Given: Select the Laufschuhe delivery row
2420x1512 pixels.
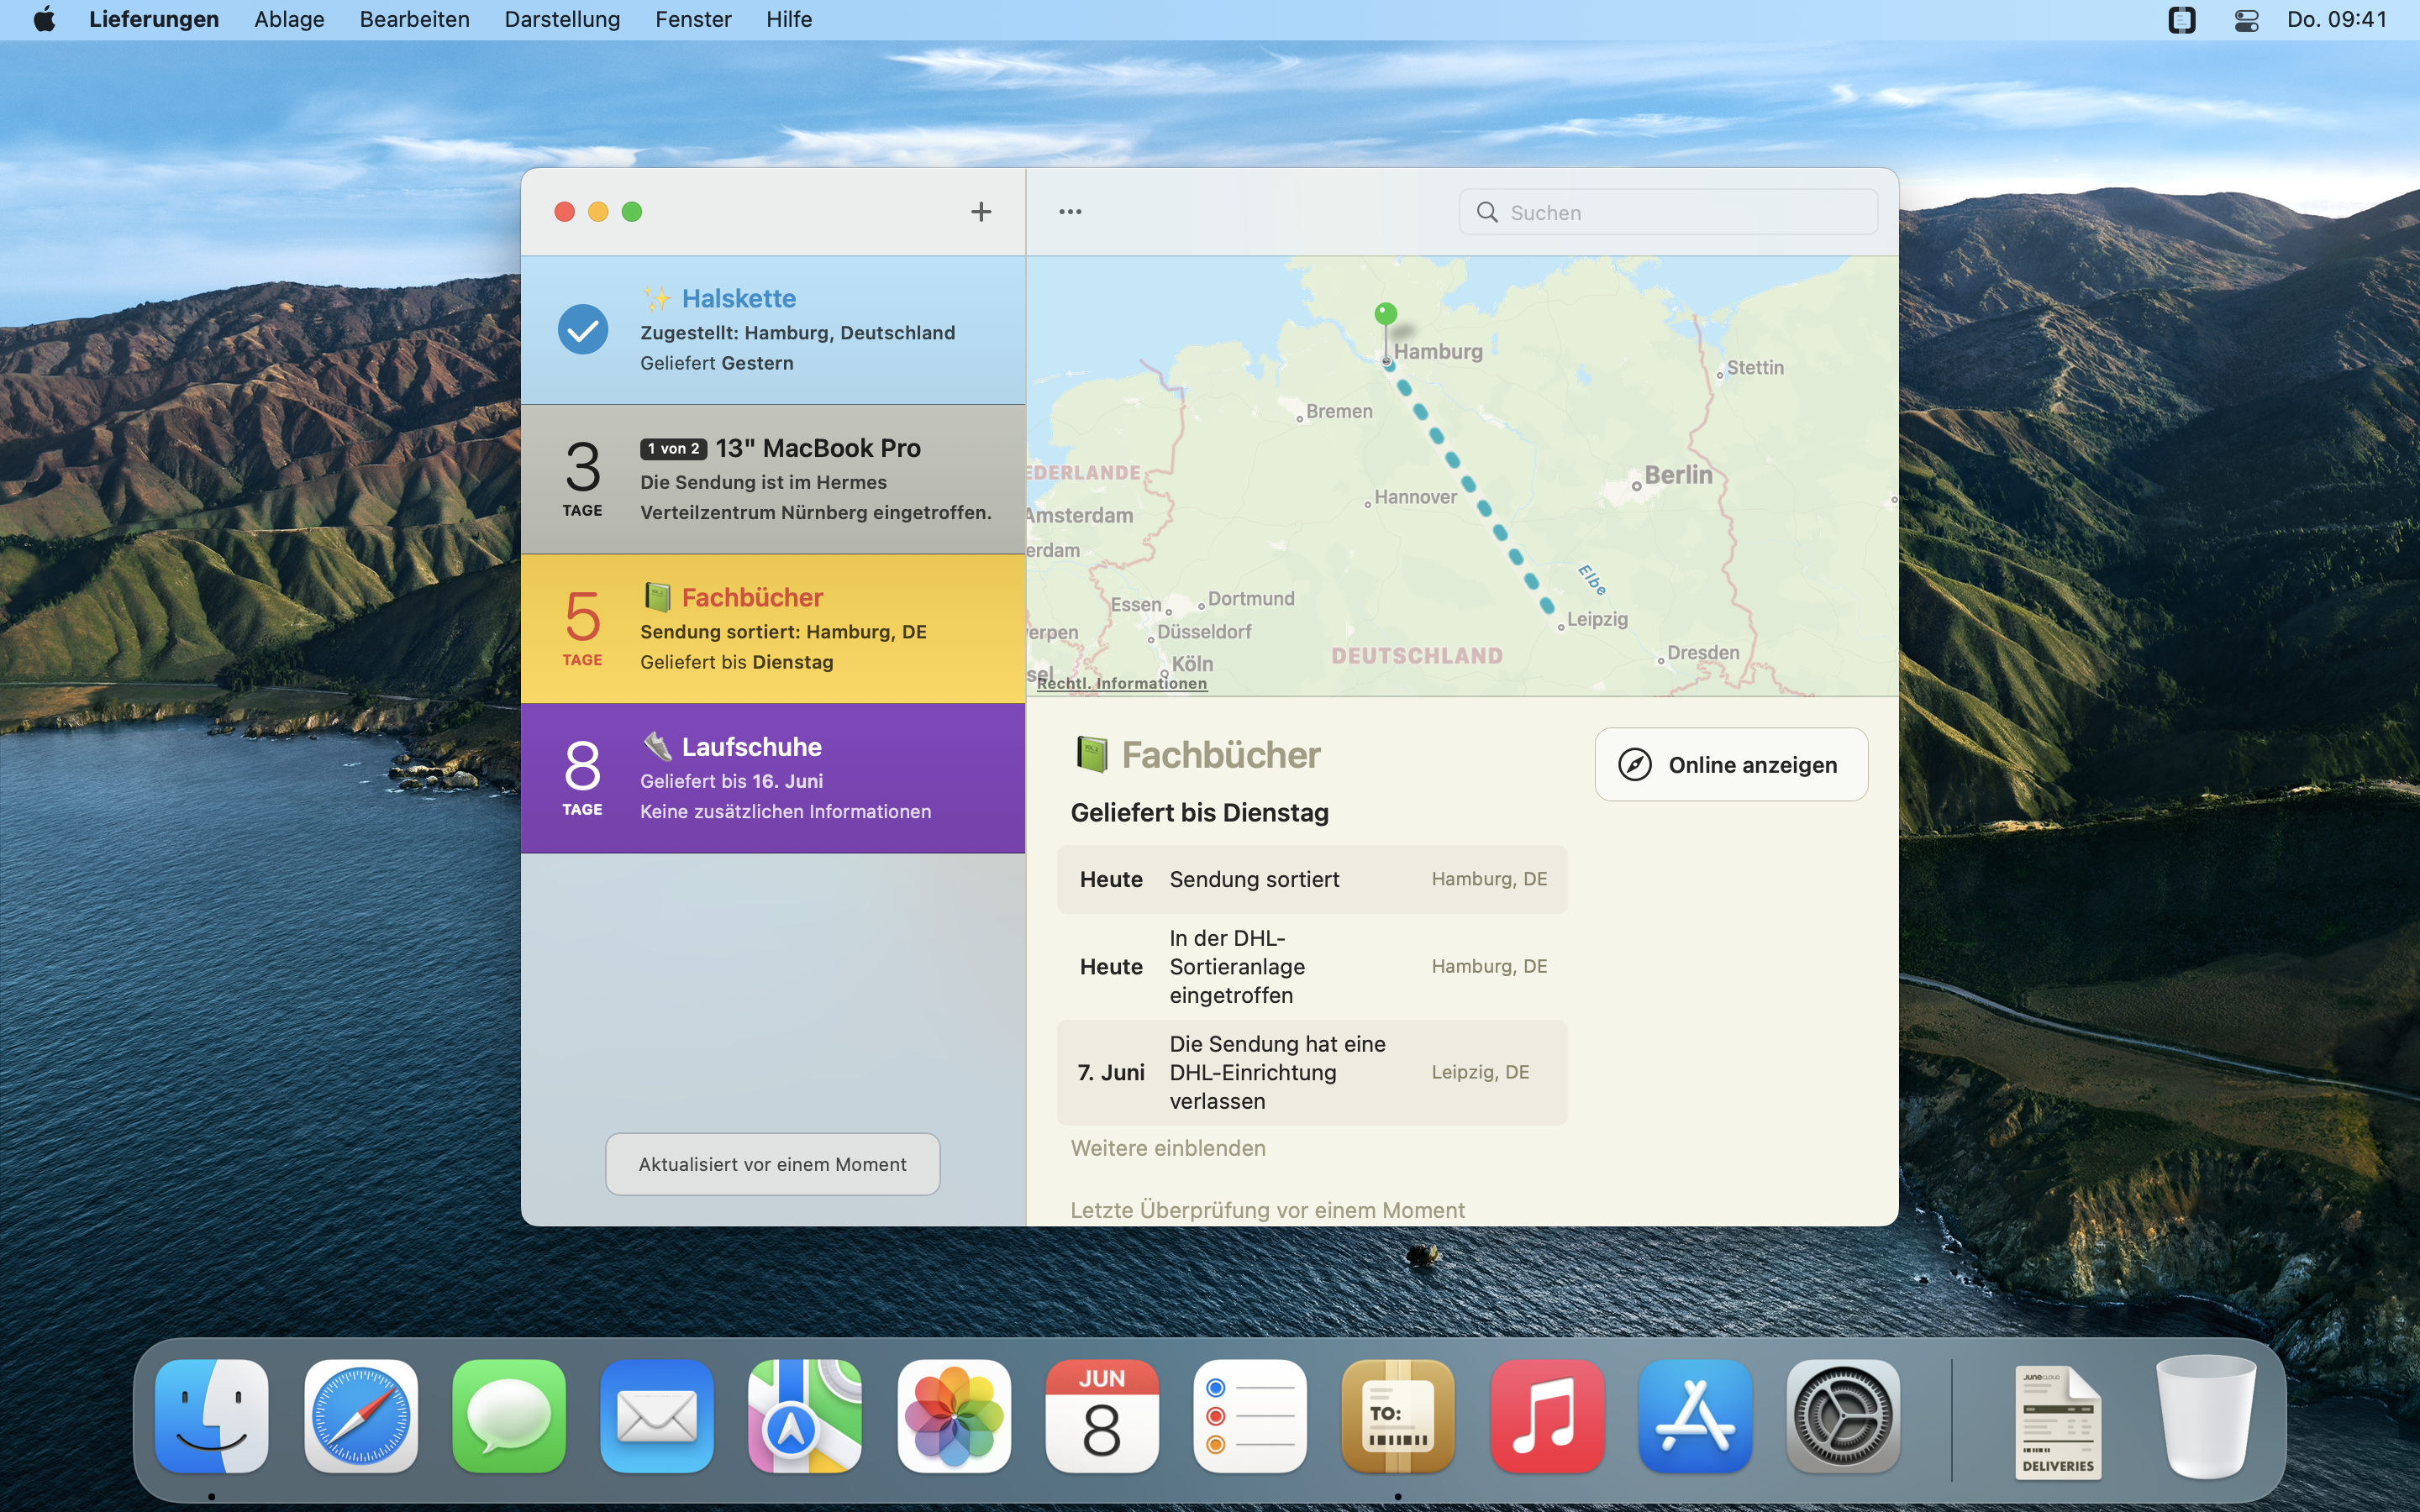Looking at the screenshot, I should tap(773, 778).
